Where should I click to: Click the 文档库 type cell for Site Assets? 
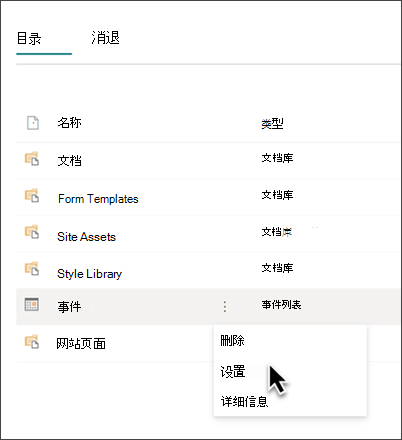(x=277, y=231)
